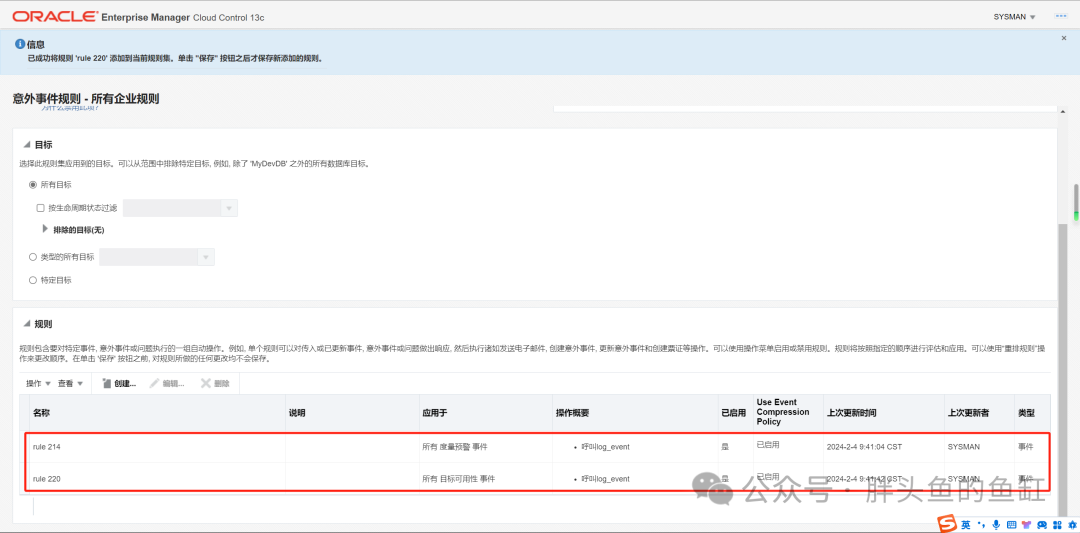Open the three-dot global menu icon
Viewport: 1080px width, 533px height.
1061,16
